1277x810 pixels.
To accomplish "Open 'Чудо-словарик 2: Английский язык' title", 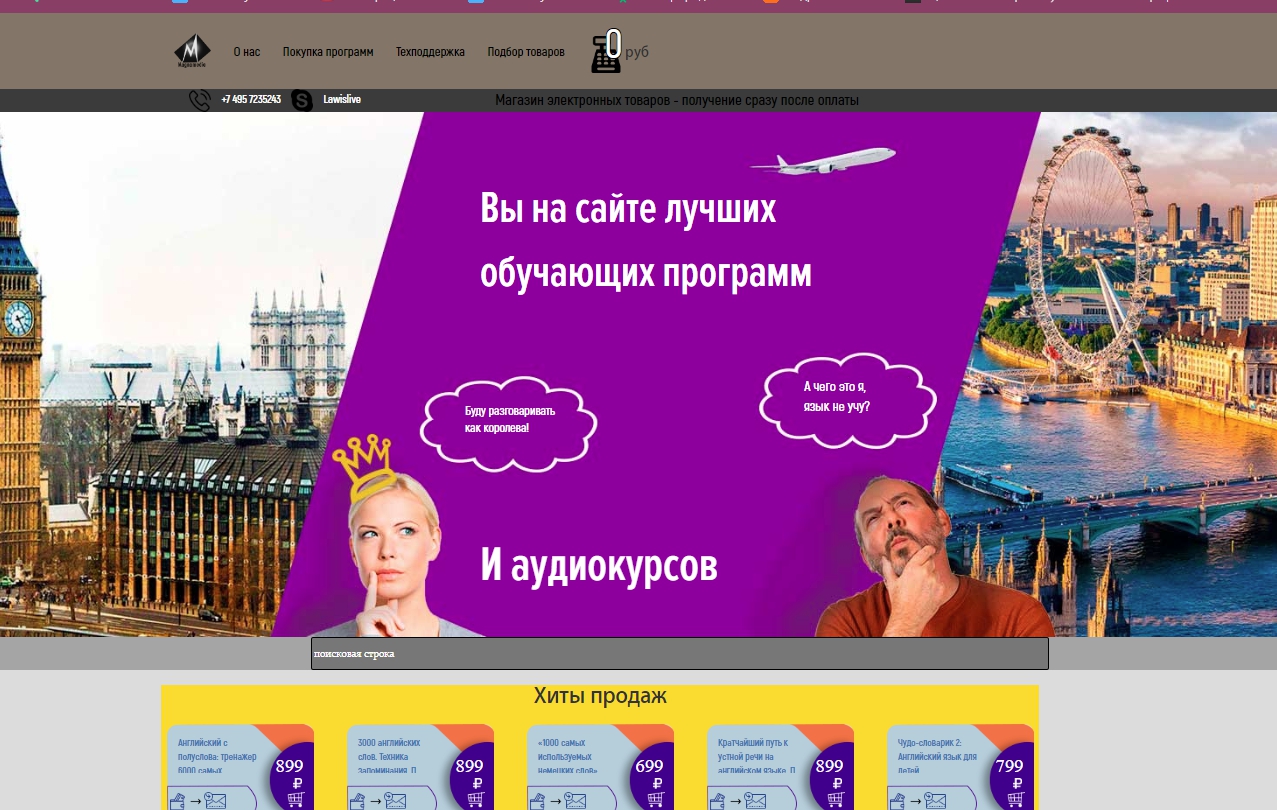I will 937,757.
